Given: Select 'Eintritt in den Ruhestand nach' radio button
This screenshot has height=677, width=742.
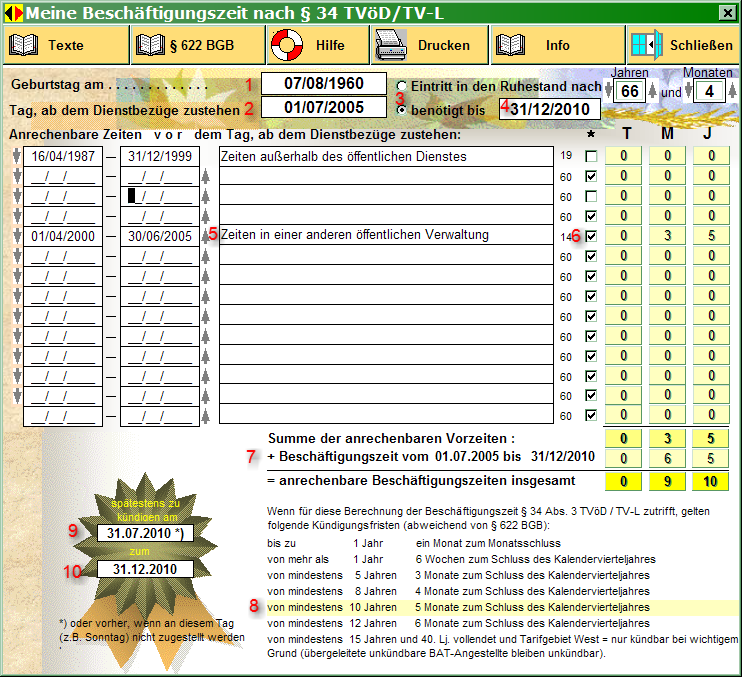Looking at the screenshot, I should 402,86.
